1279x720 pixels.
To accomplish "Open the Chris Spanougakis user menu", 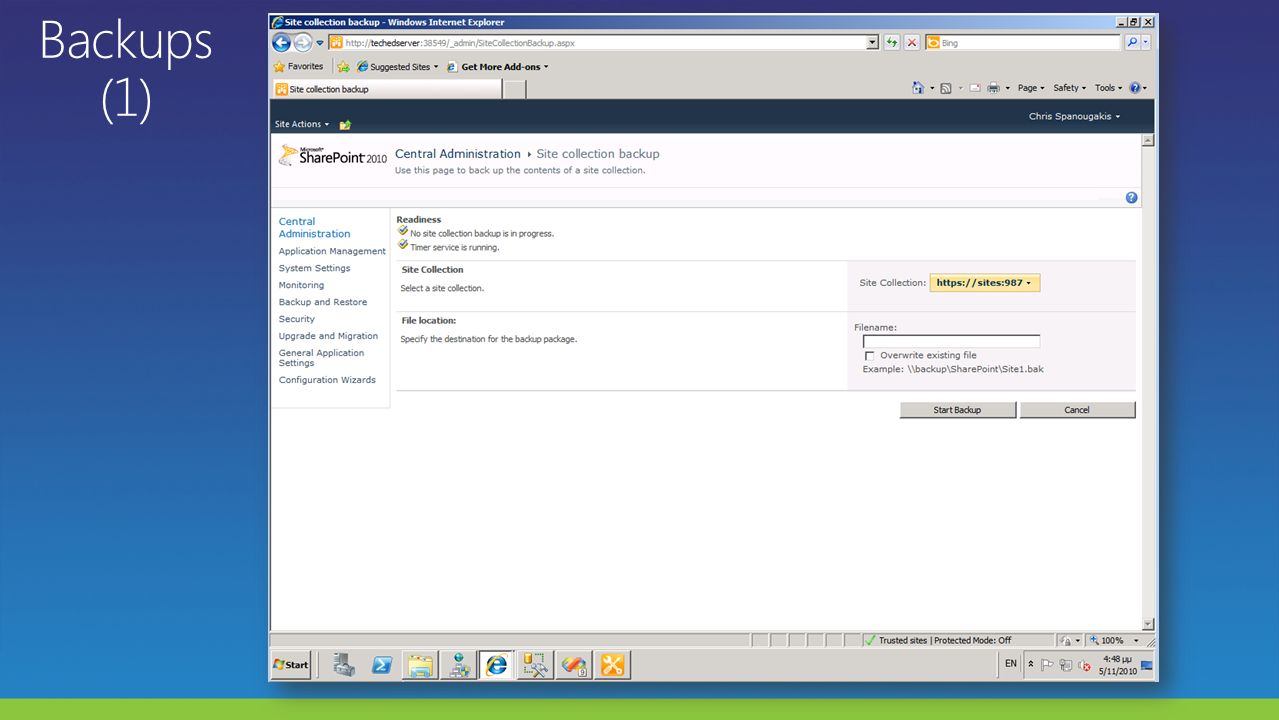I will point(1074,116).
